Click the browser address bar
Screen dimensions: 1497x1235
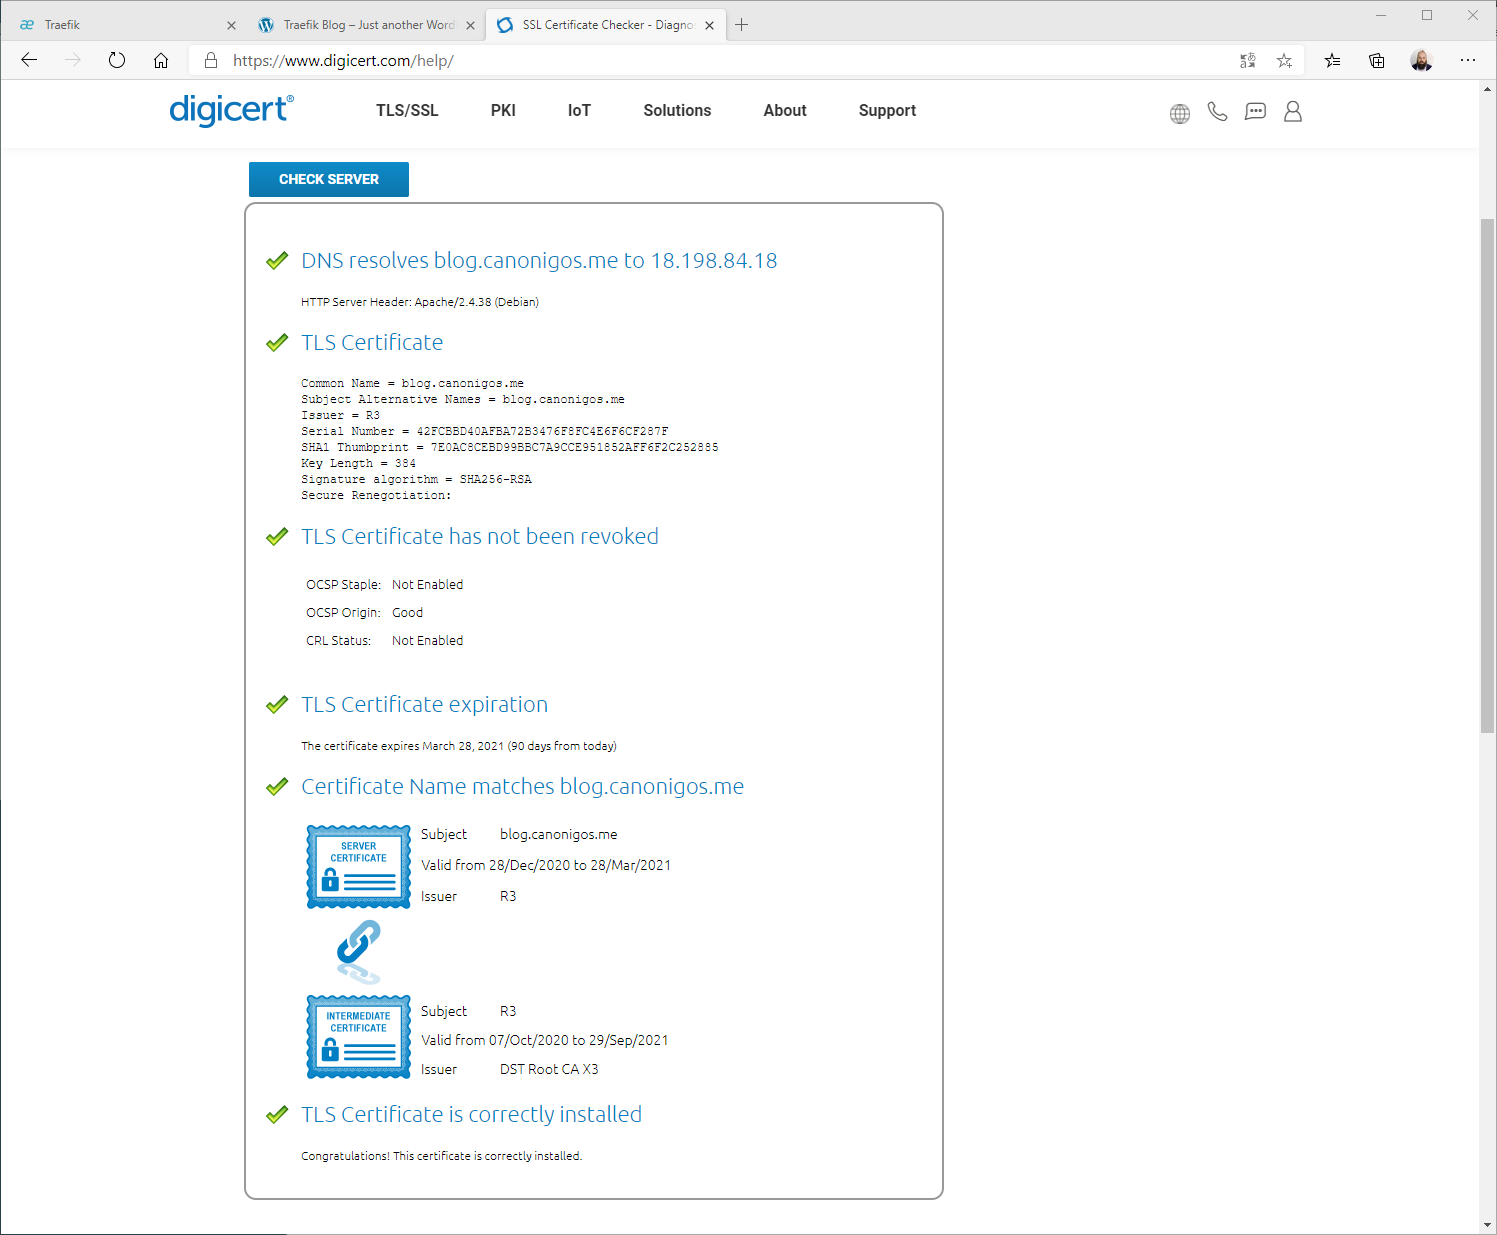pyautogui.click(x=700, y=61)
